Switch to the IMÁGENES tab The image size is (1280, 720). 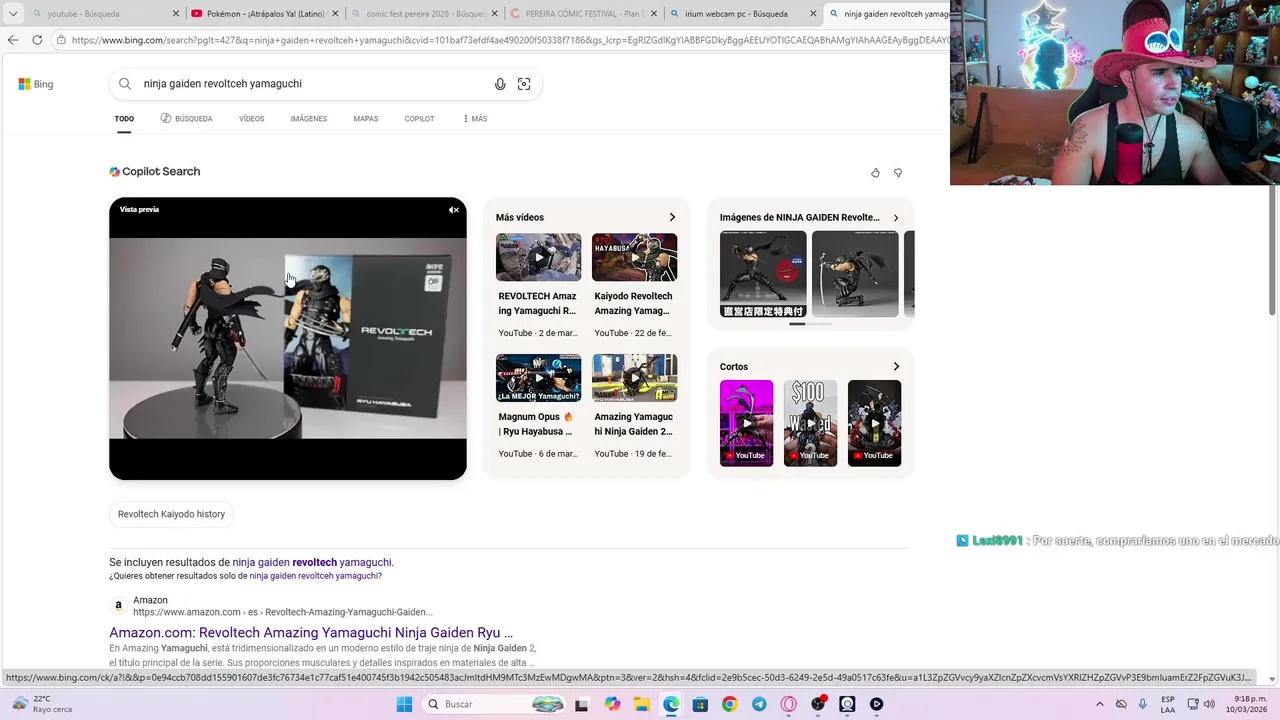[x=309, y=119]
